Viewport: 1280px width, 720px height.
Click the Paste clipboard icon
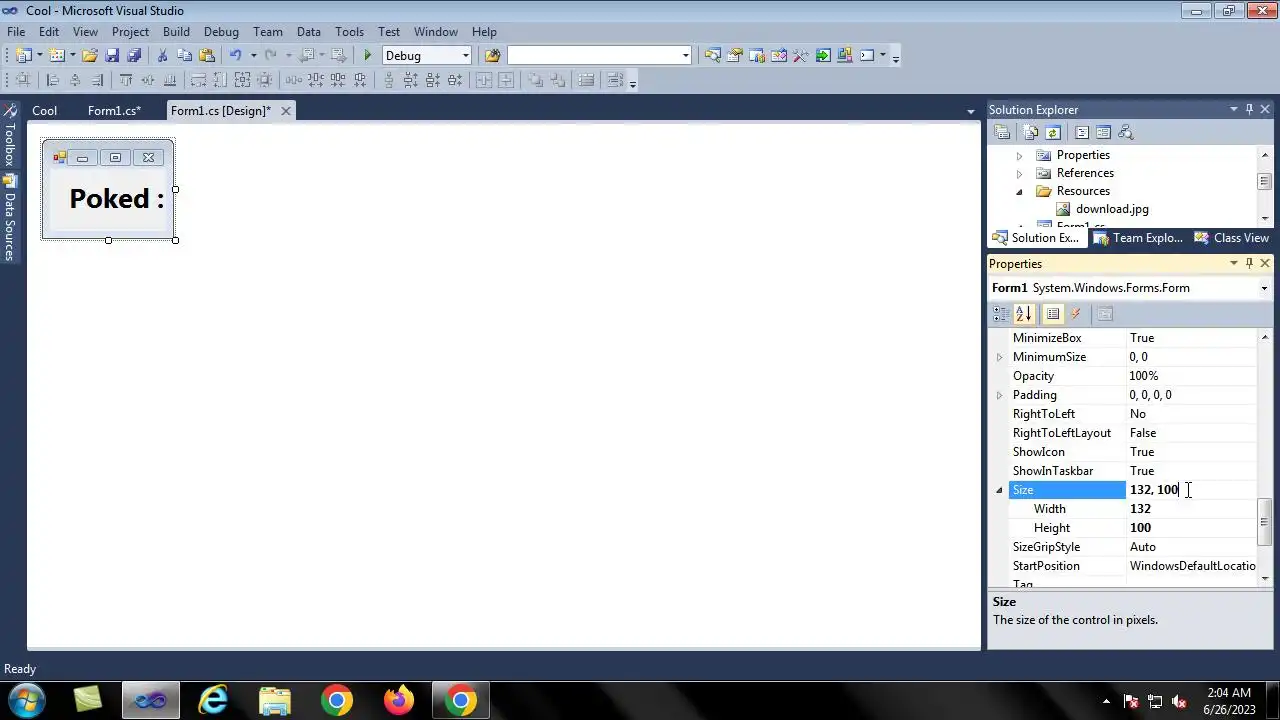point(207,56)
